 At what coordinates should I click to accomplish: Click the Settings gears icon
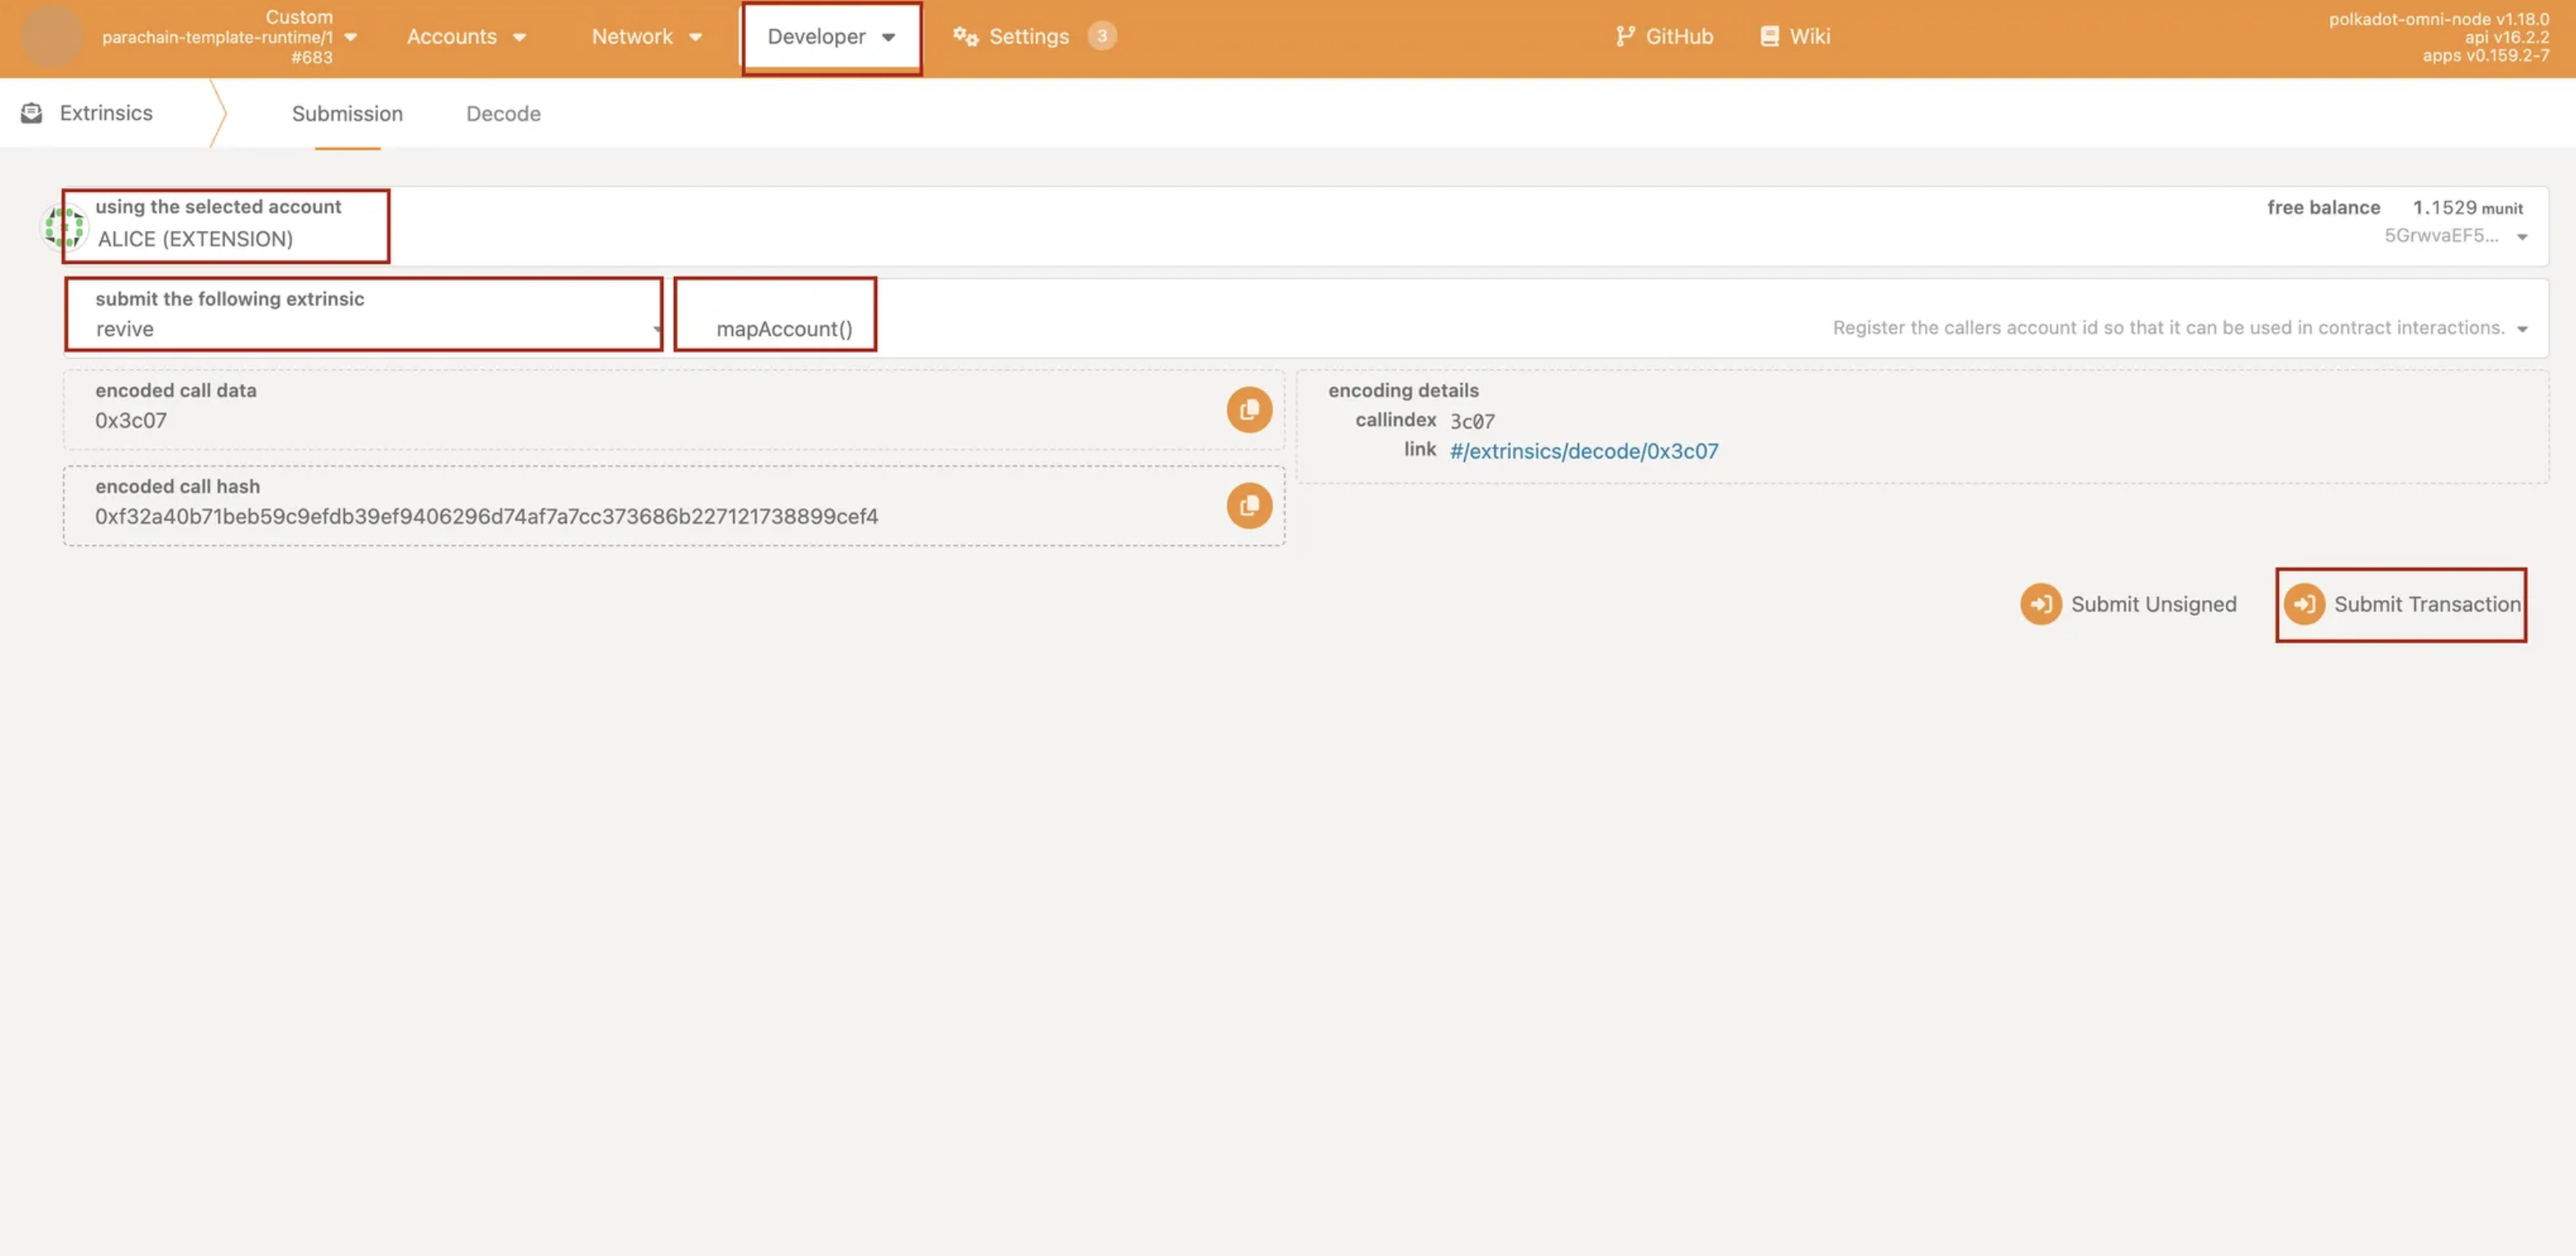(x=965, y=37)
